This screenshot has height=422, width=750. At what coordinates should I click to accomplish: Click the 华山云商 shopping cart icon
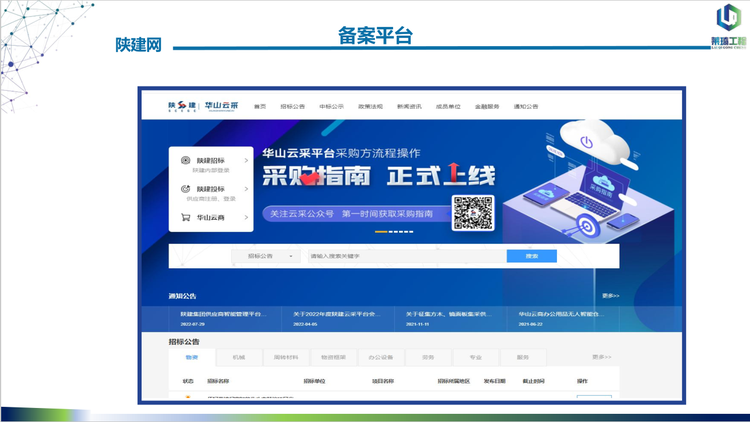tap(186, 217)
